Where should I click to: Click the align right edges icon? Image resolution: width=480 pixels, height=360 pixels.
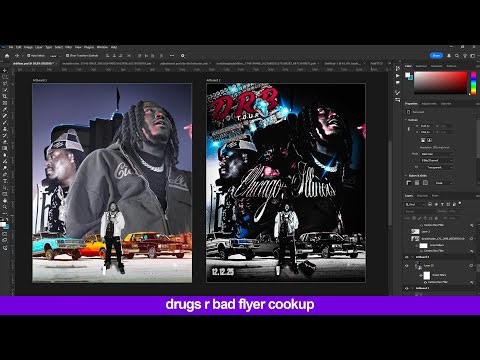[x=121, y=56]
